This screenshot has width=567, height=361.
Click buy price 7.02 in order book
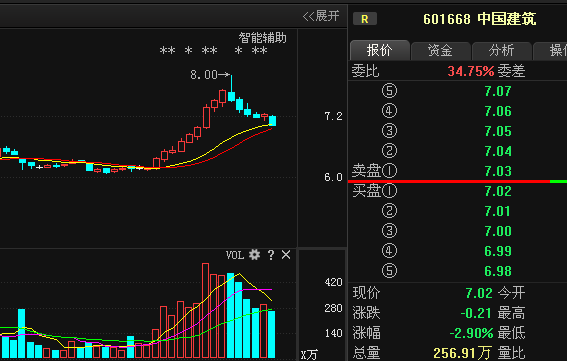(x=498, y=191)
